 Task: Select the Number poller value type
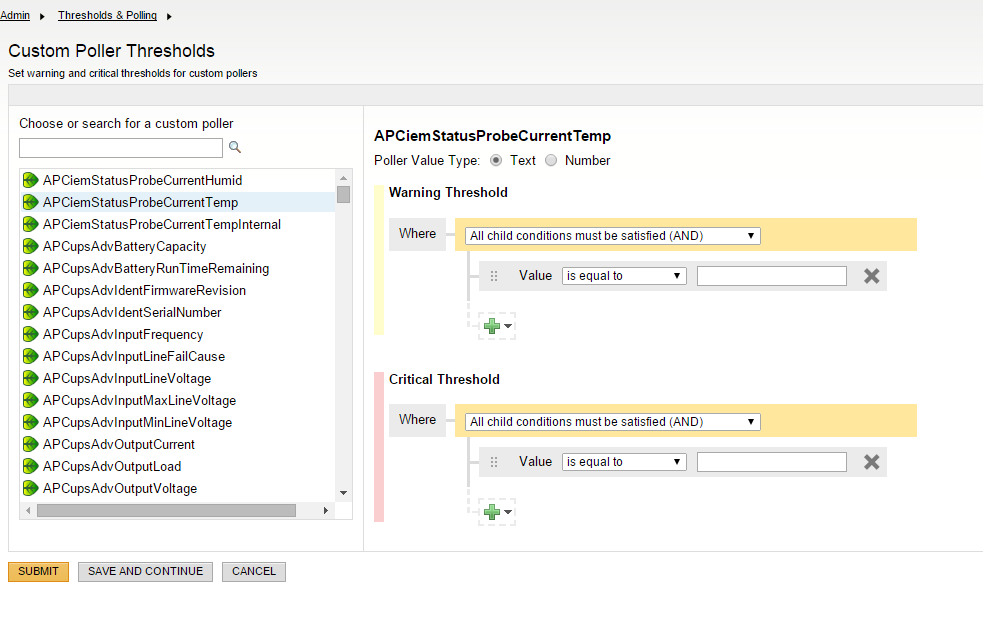coord(551,160)
